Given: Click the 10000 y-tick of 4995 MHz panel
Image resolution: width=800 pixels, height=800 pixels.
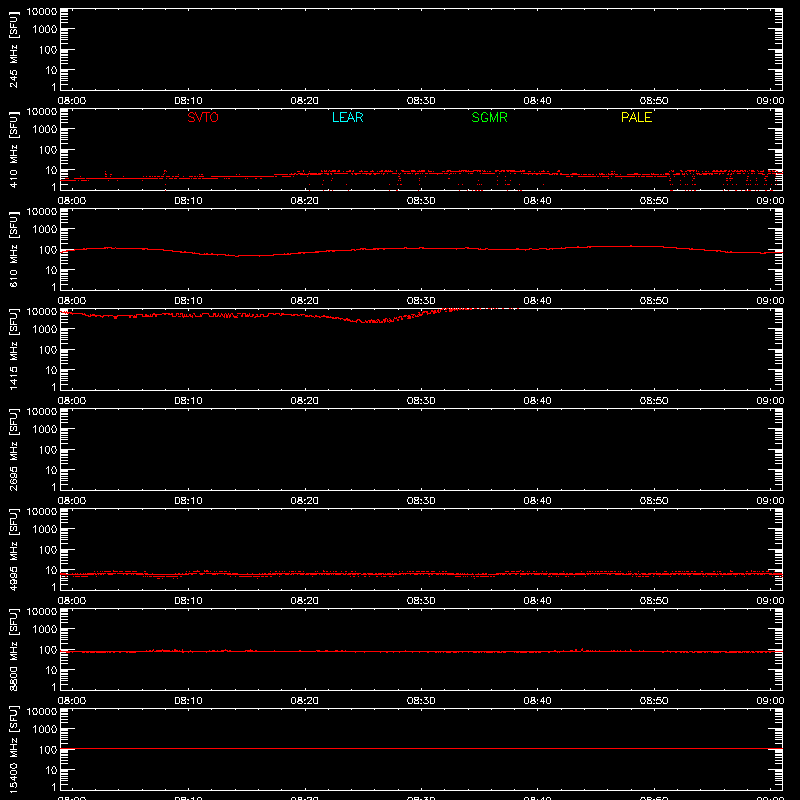Looking at the screenshot, I should [x=42, y=512].
